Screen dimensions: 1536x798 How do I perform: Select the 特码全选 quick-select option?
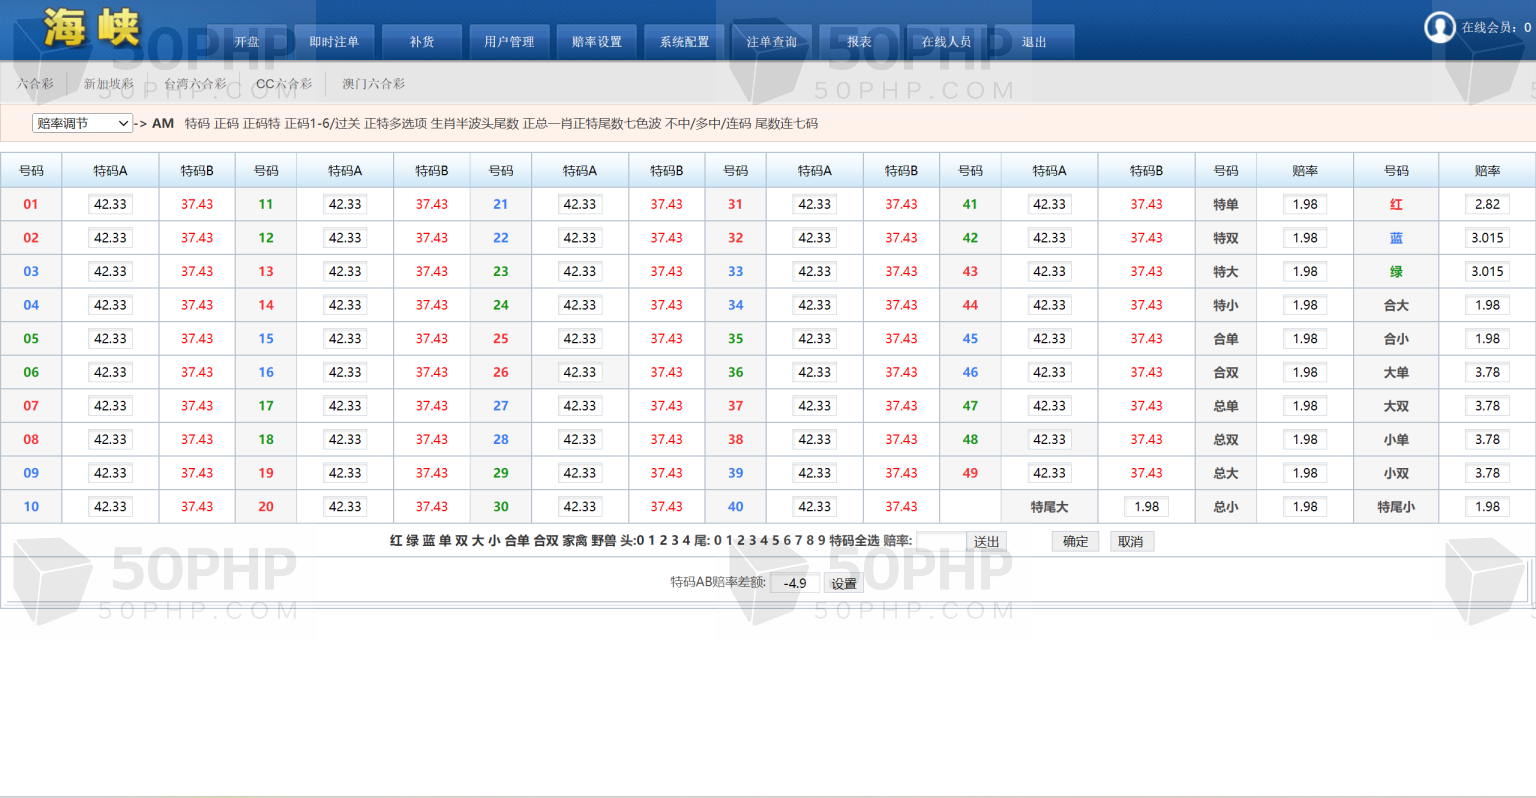coord(854,541)
